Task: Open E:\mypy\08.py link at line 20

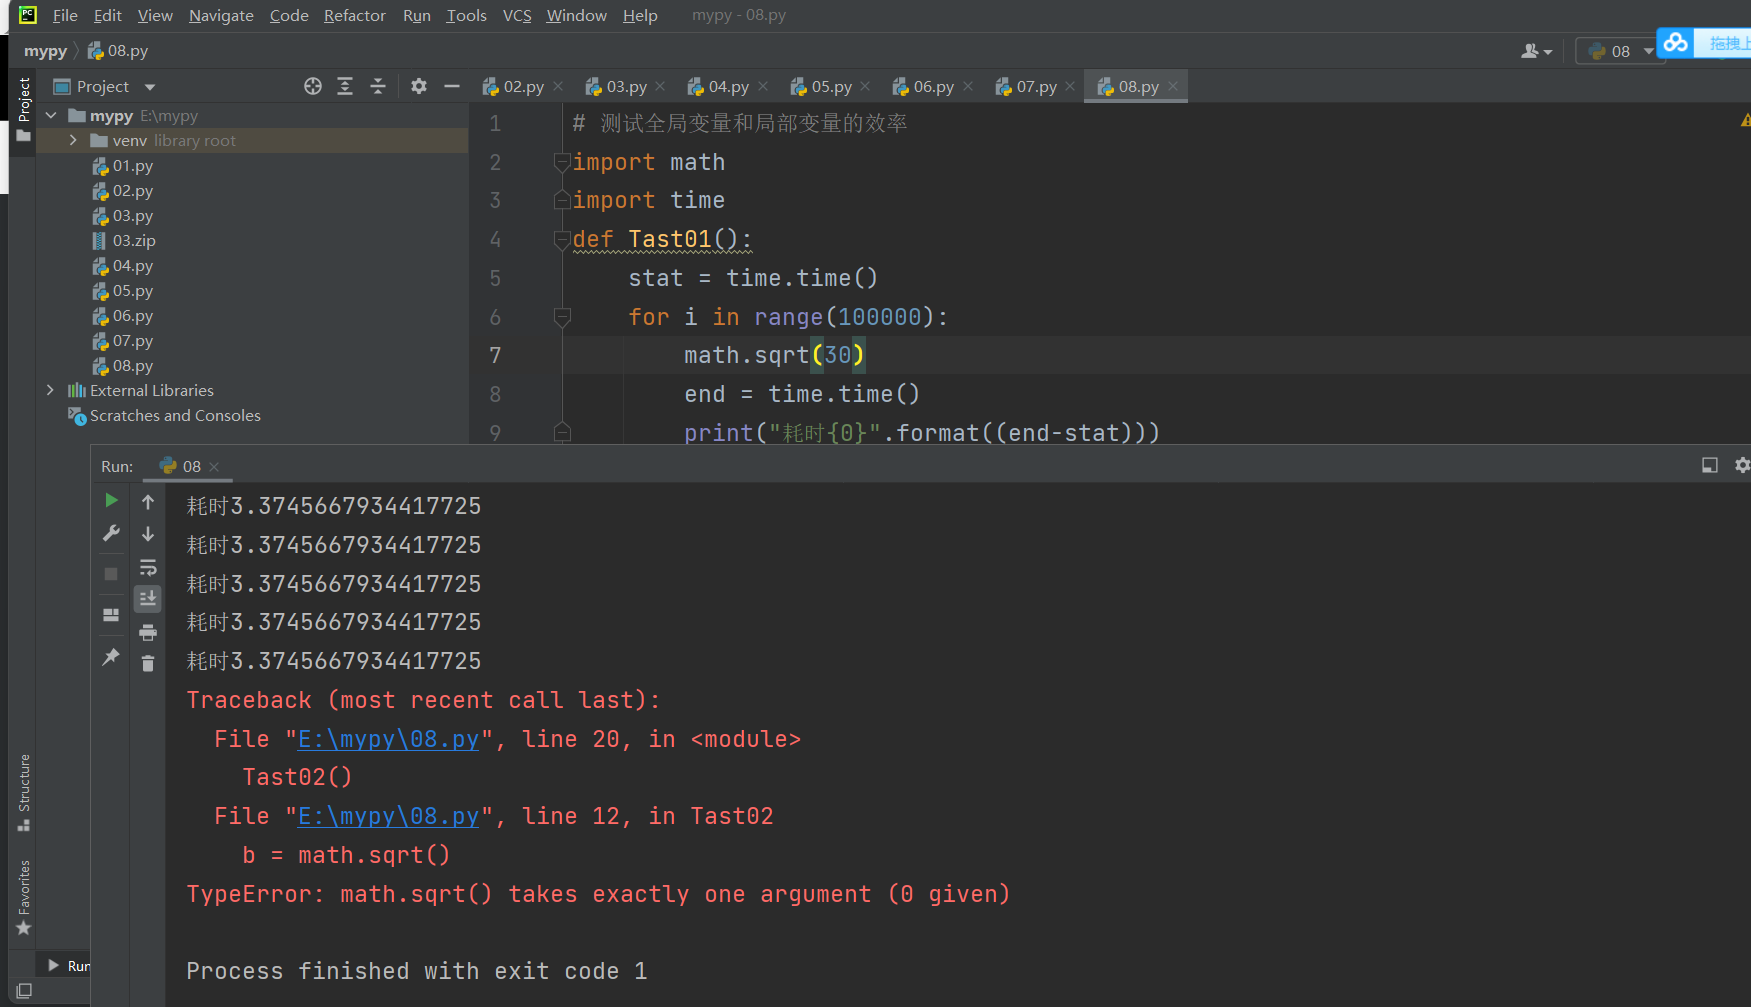Action: (388, 739)
